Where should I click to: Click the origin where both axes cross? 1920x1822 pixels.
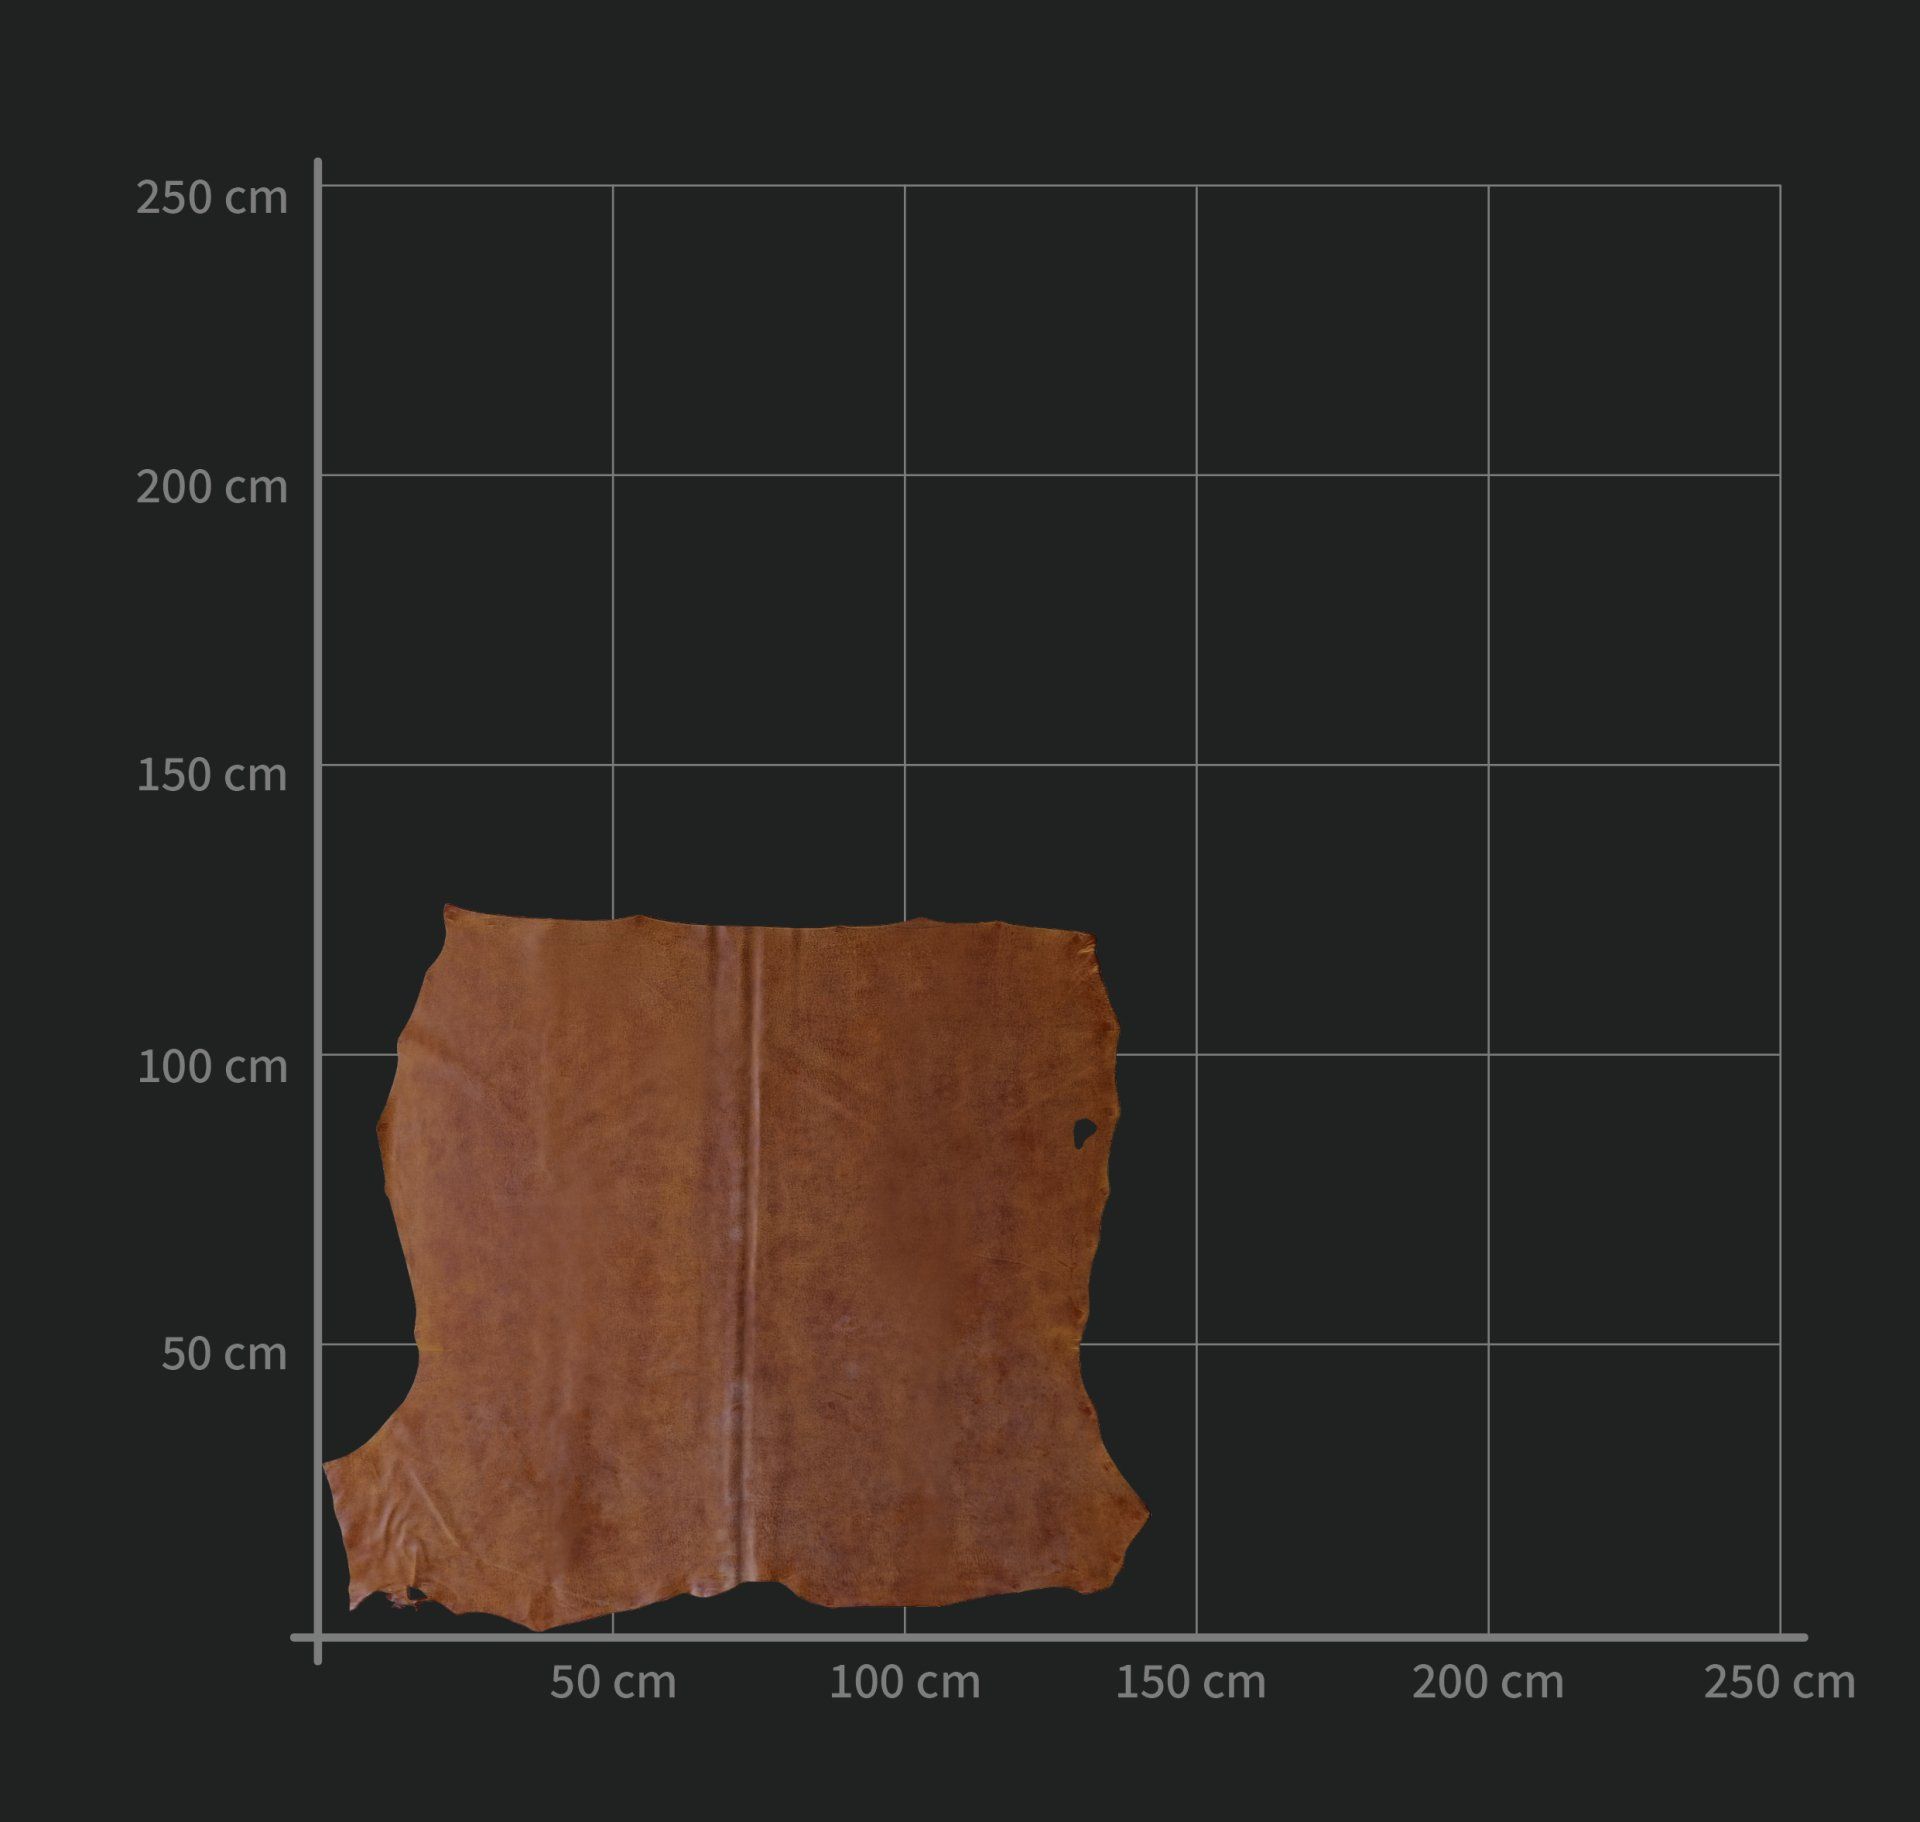coord(318,1637)
